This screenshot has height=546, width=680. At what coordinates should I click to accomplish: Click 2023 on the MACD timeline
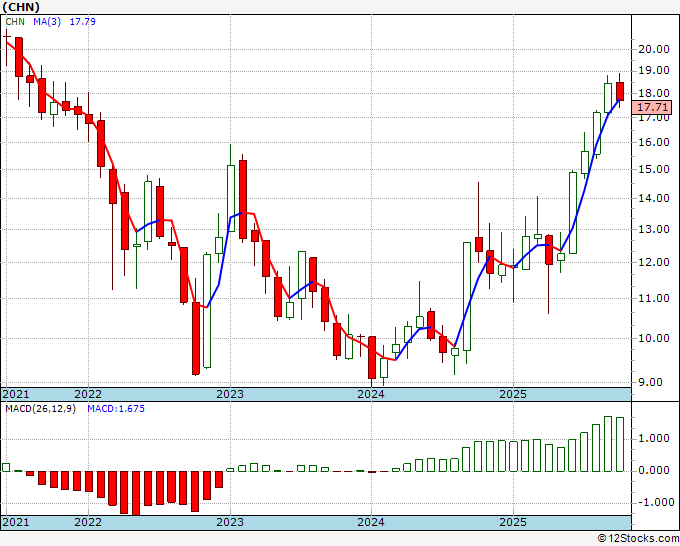[x=230, y=522]
